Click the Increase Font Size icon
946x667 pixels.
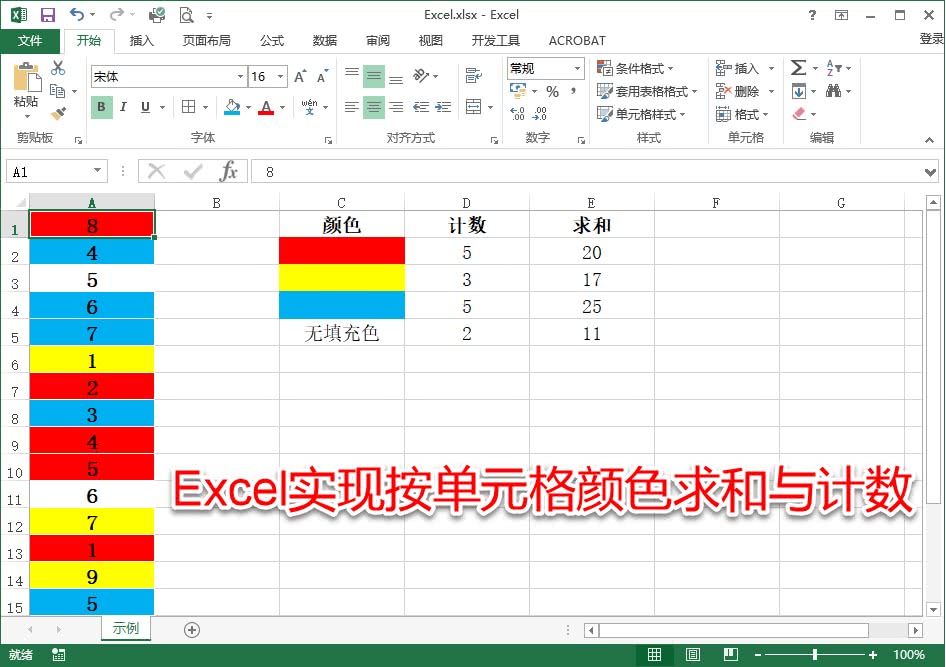tap(301, 77)
